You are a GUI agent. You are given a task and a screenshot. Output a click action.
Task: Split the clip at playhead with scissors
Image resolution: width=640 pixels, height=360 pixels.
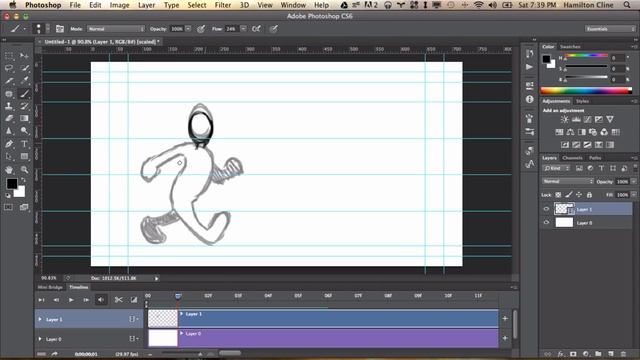[x=118, y=300]
